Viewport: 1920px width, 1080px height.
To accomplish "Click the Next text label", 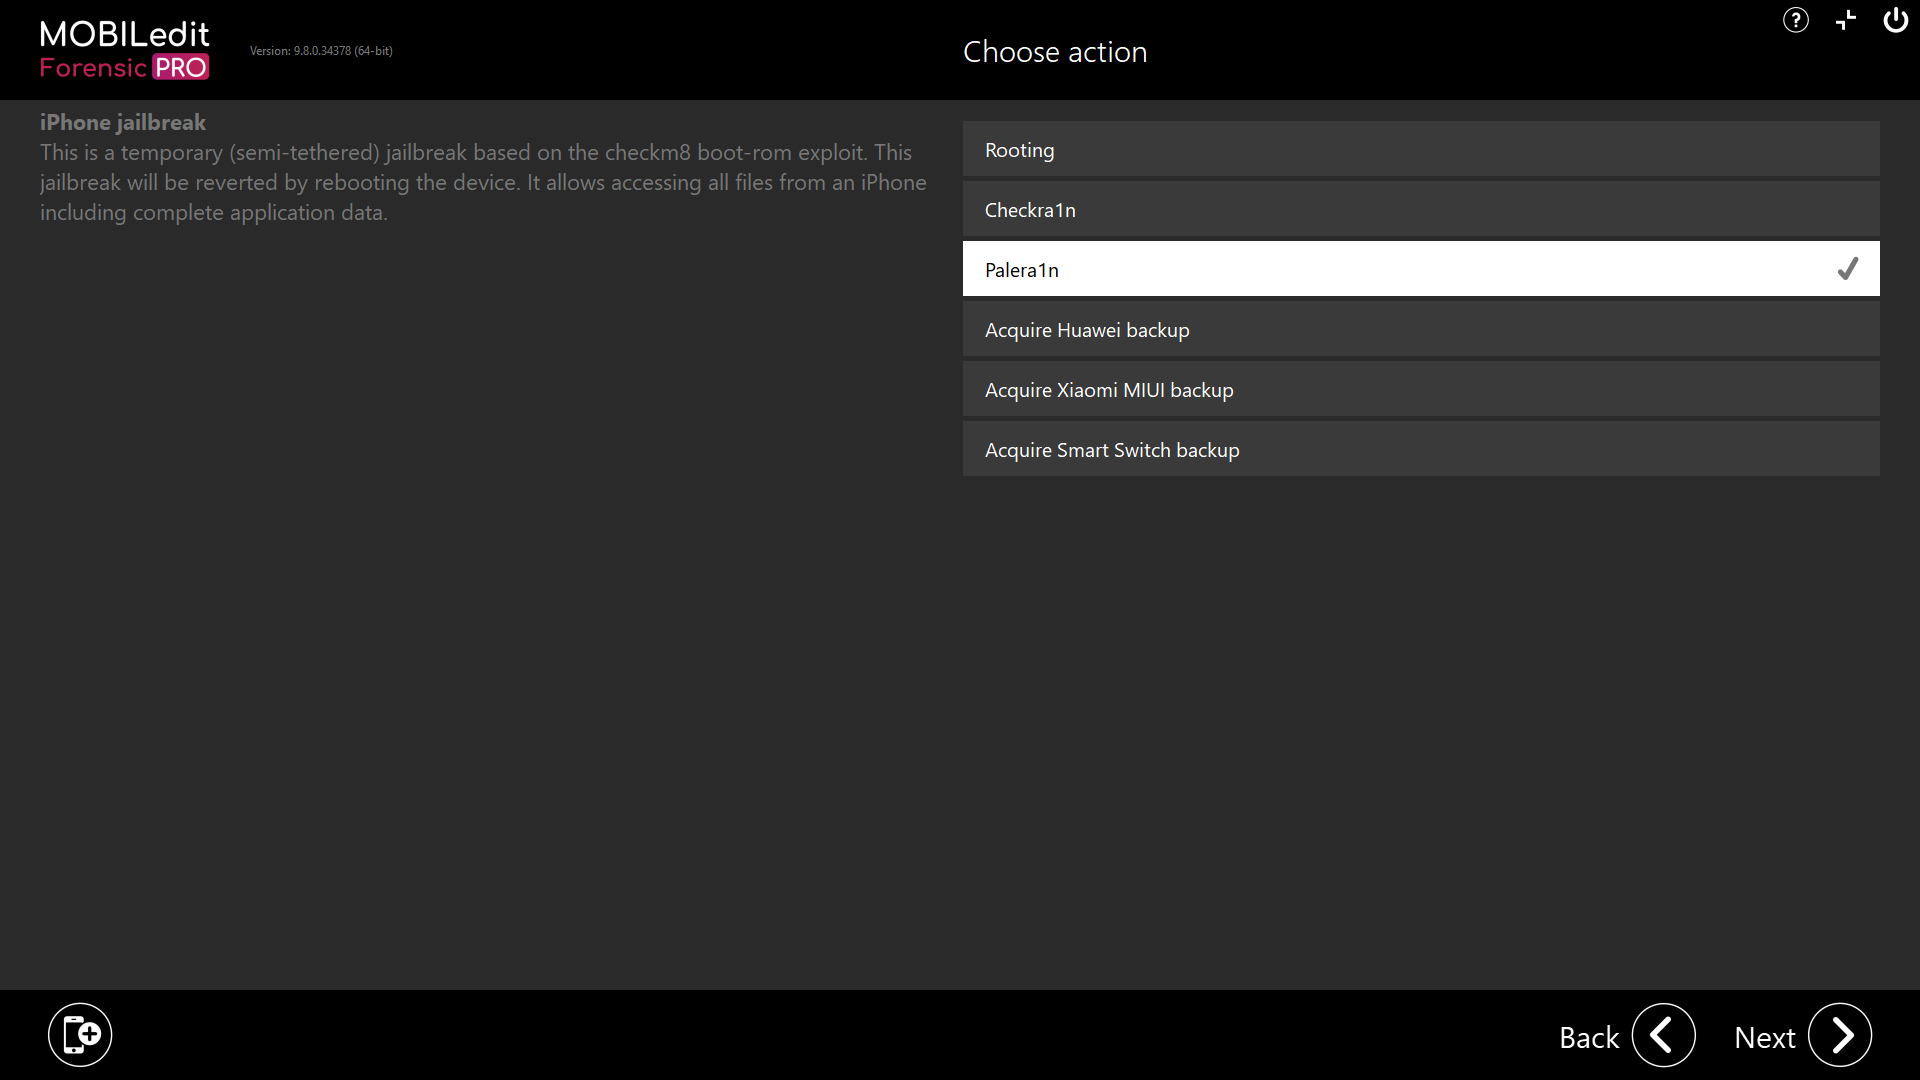I will pos(1765,1038).
